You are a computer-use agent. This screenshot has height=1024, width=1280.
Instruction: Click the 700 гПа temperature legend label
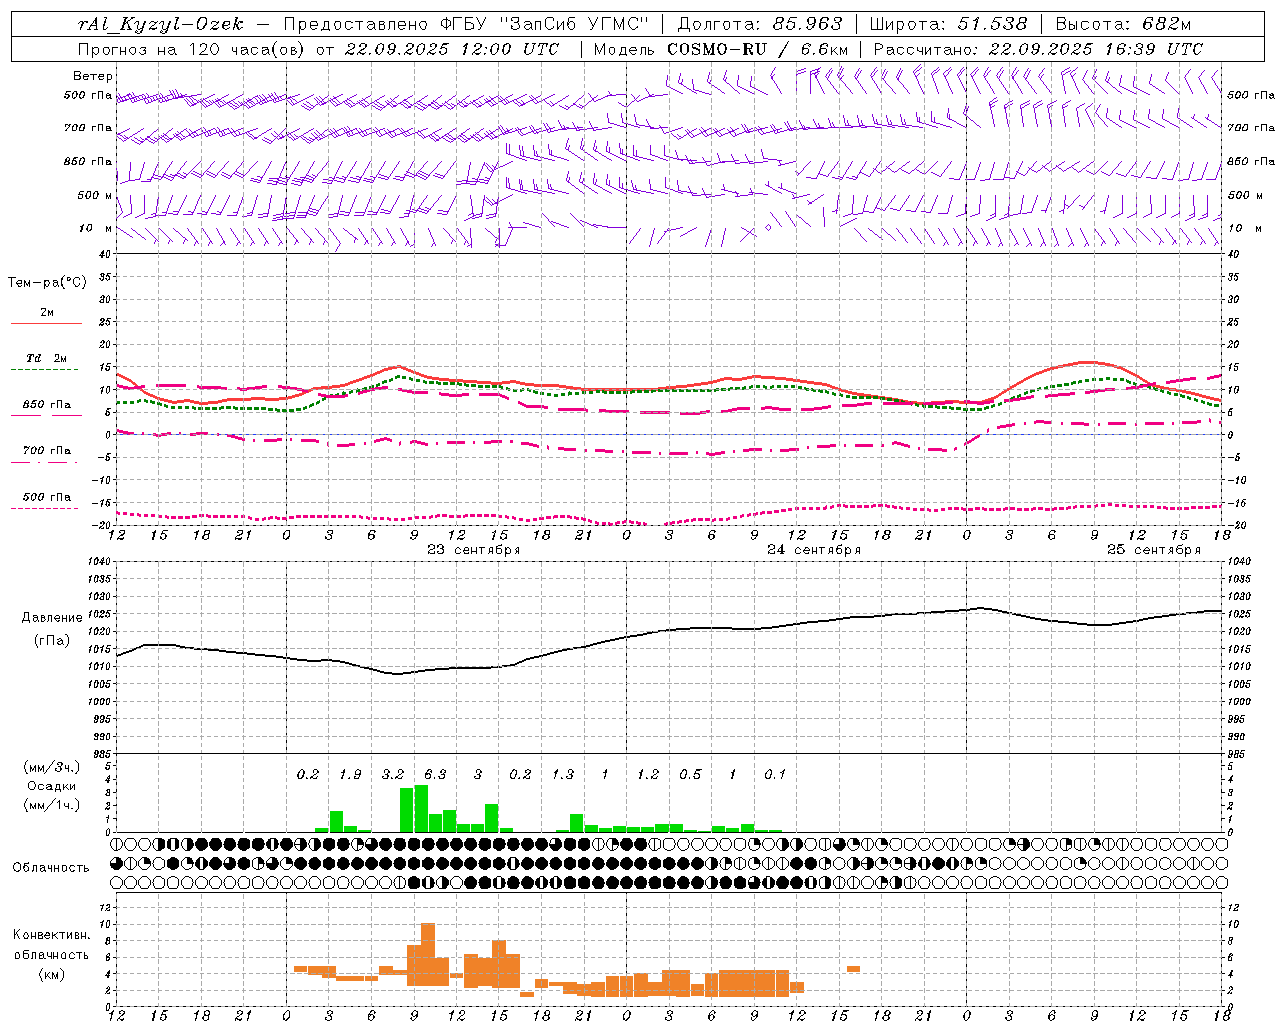(46, 450)
